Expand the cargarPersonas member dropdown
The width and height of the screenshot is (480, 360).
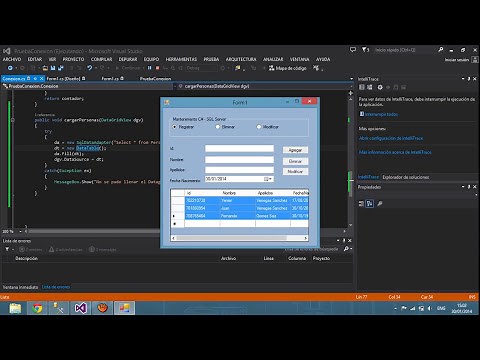pos(351,86)
